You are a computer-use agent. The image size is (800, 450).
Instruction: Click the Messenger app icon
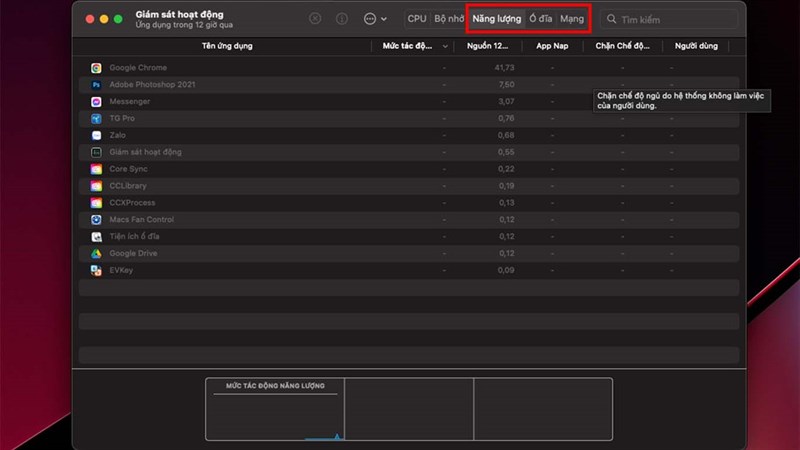(96, 102)
